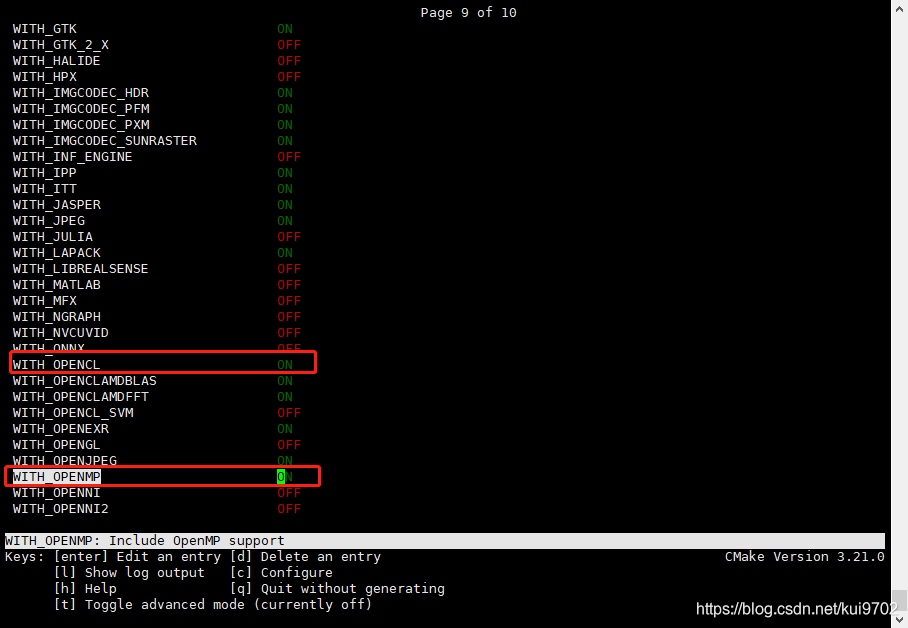Image resolution: width=908 pixels, height=628 pixels.
Task: Click the ON value of WITH_OPENEXR
Action: point(285,429)
